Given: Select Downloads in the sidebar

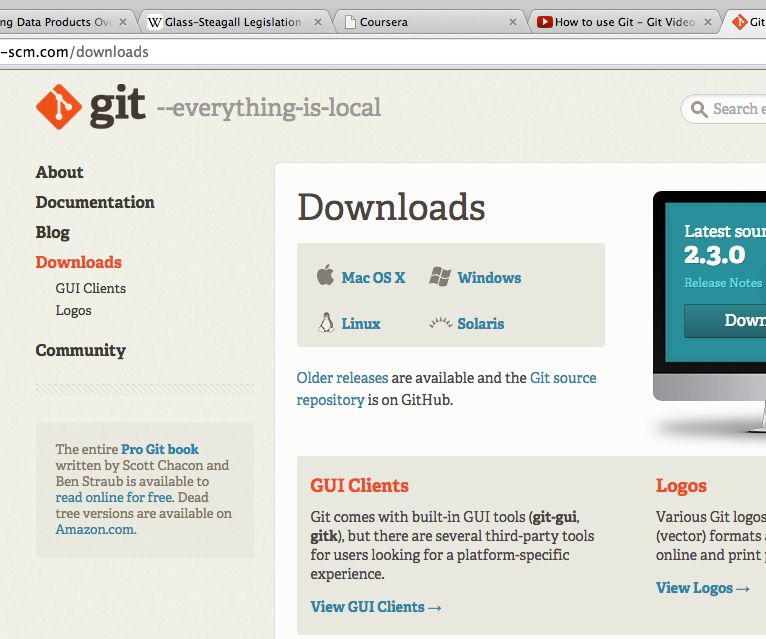Looking at the screenshot, I should click(x=79, y=262).
